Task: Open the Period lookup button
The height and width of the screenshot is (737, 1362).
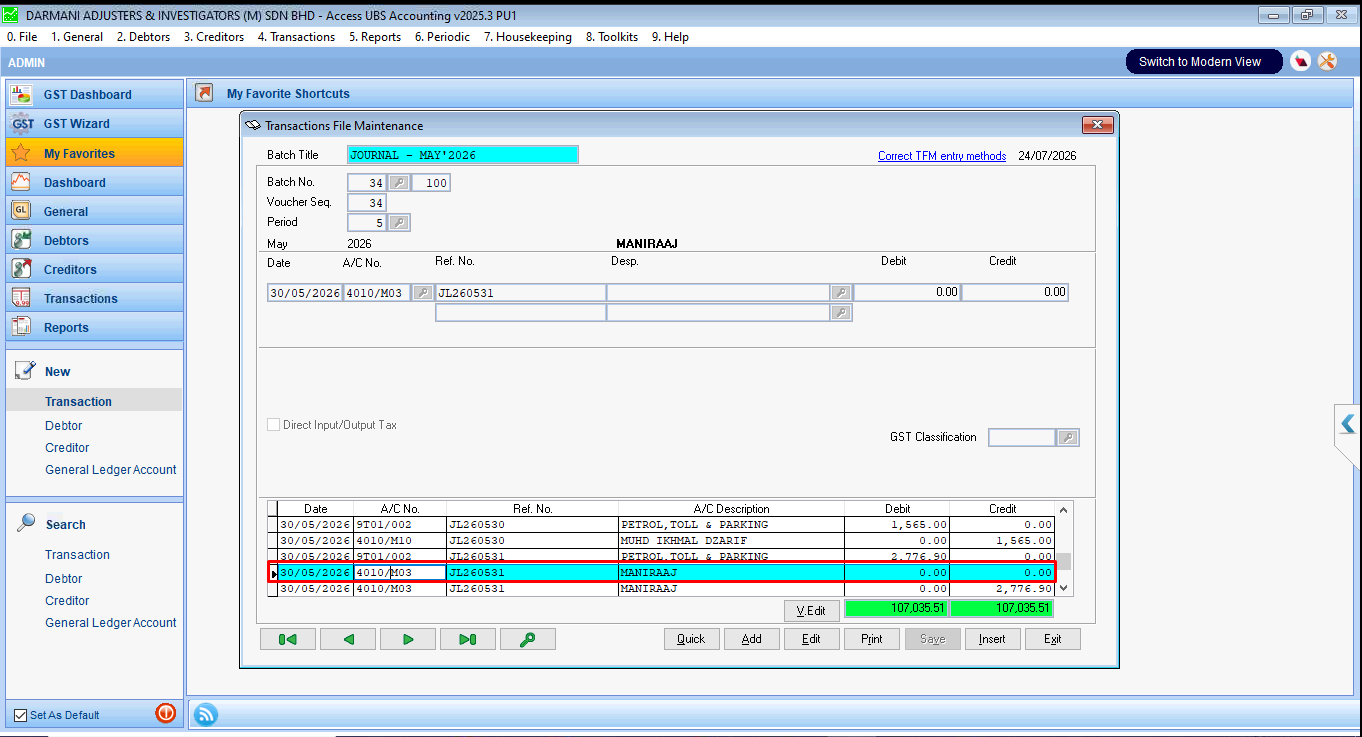Action: click(x=398, y=223)
